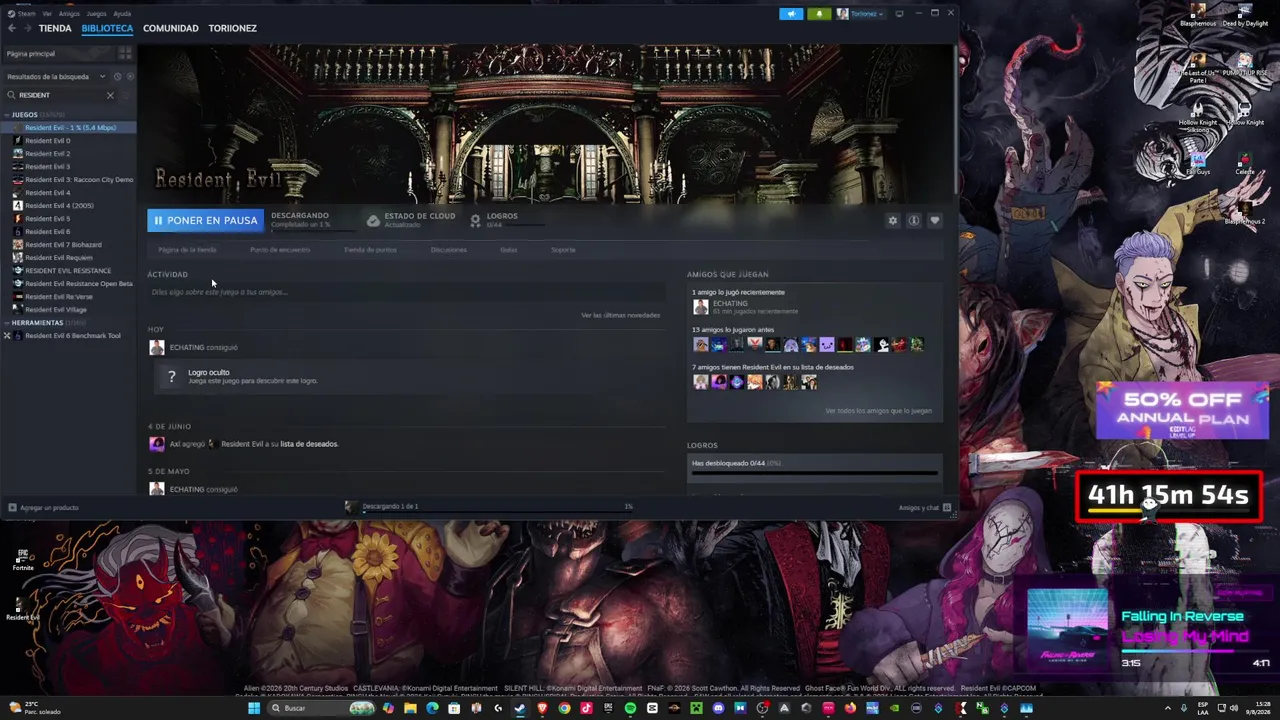The width and height of the screenshot is (1280, 720).
Task: Open advanced search filter options
Action: coord(127,95)
